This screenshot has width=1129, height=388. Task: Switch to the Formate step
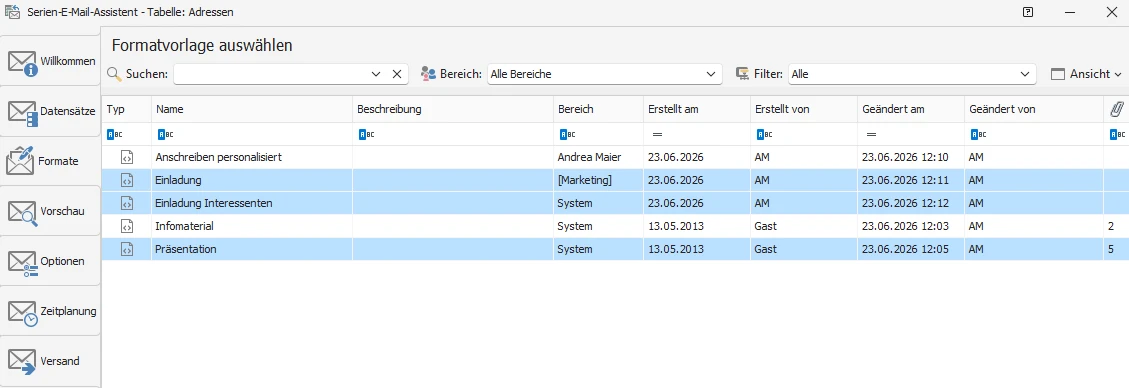[x=50, y=161]
